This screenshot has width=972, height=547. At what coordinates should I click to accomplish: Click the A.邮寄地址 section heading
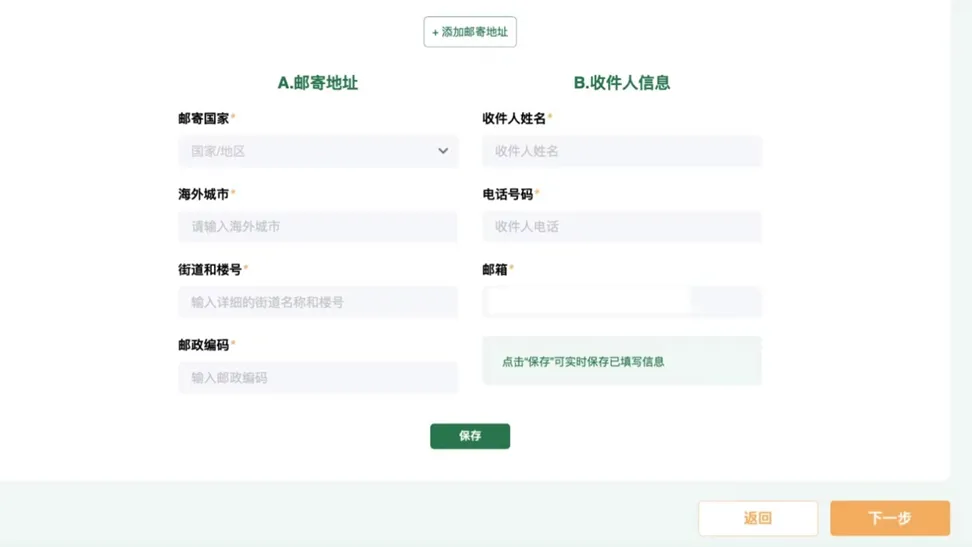[x=317, y=83]
